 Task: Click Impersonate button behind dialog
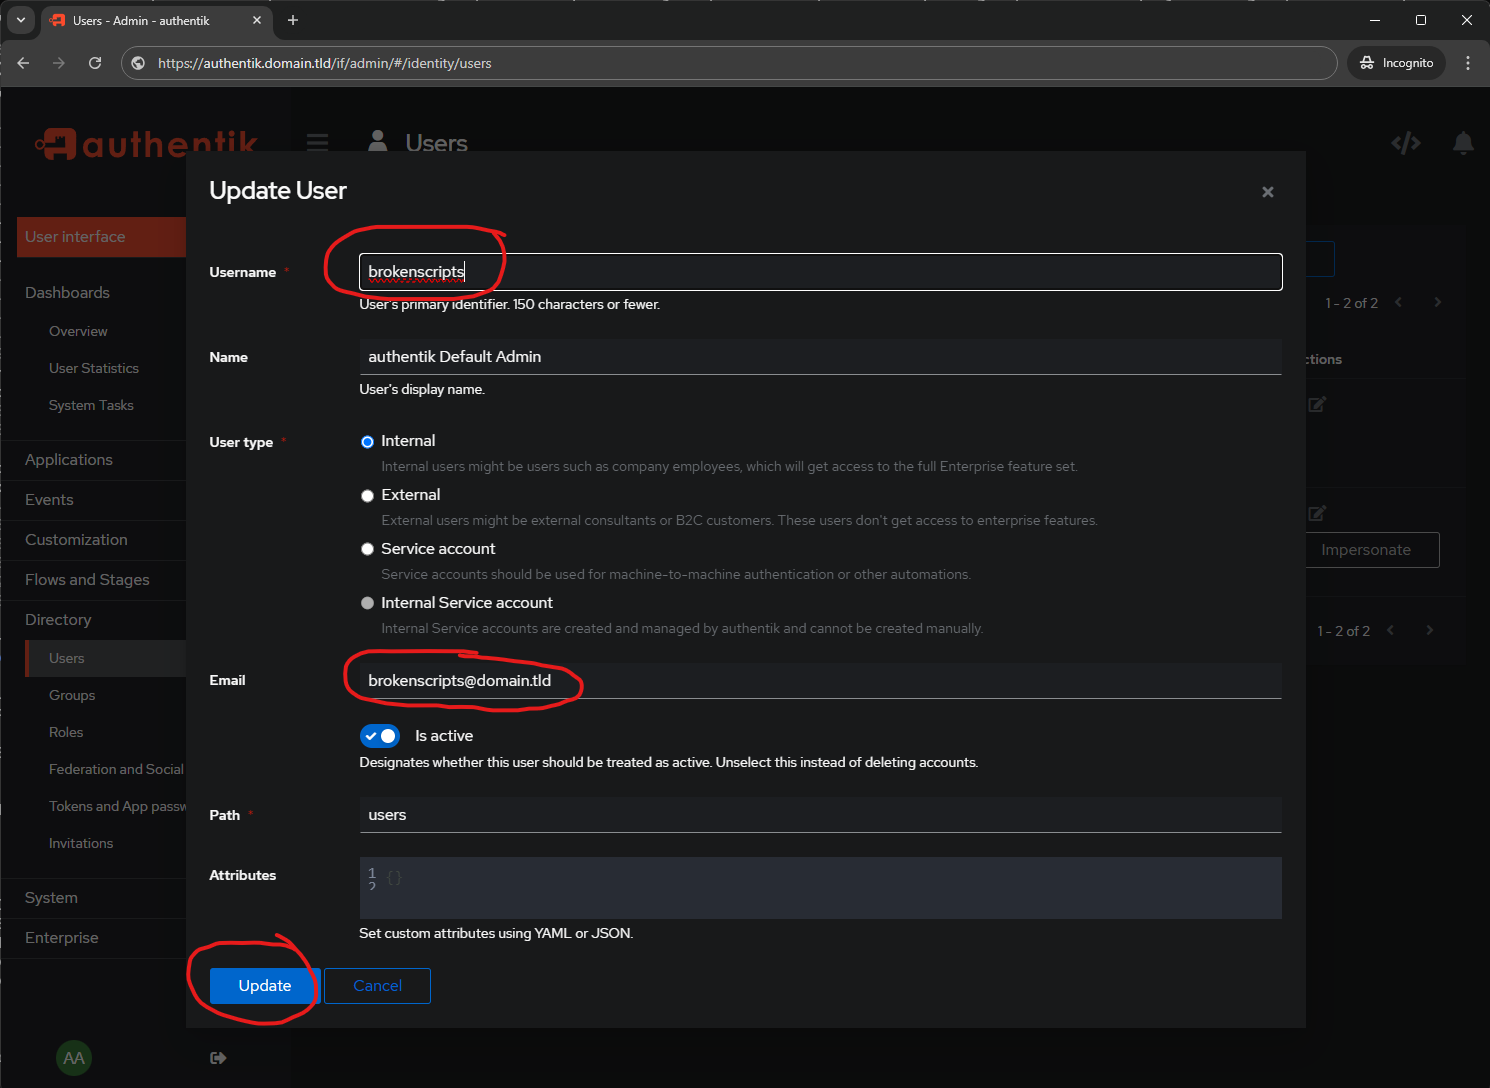click(1372, 550)
